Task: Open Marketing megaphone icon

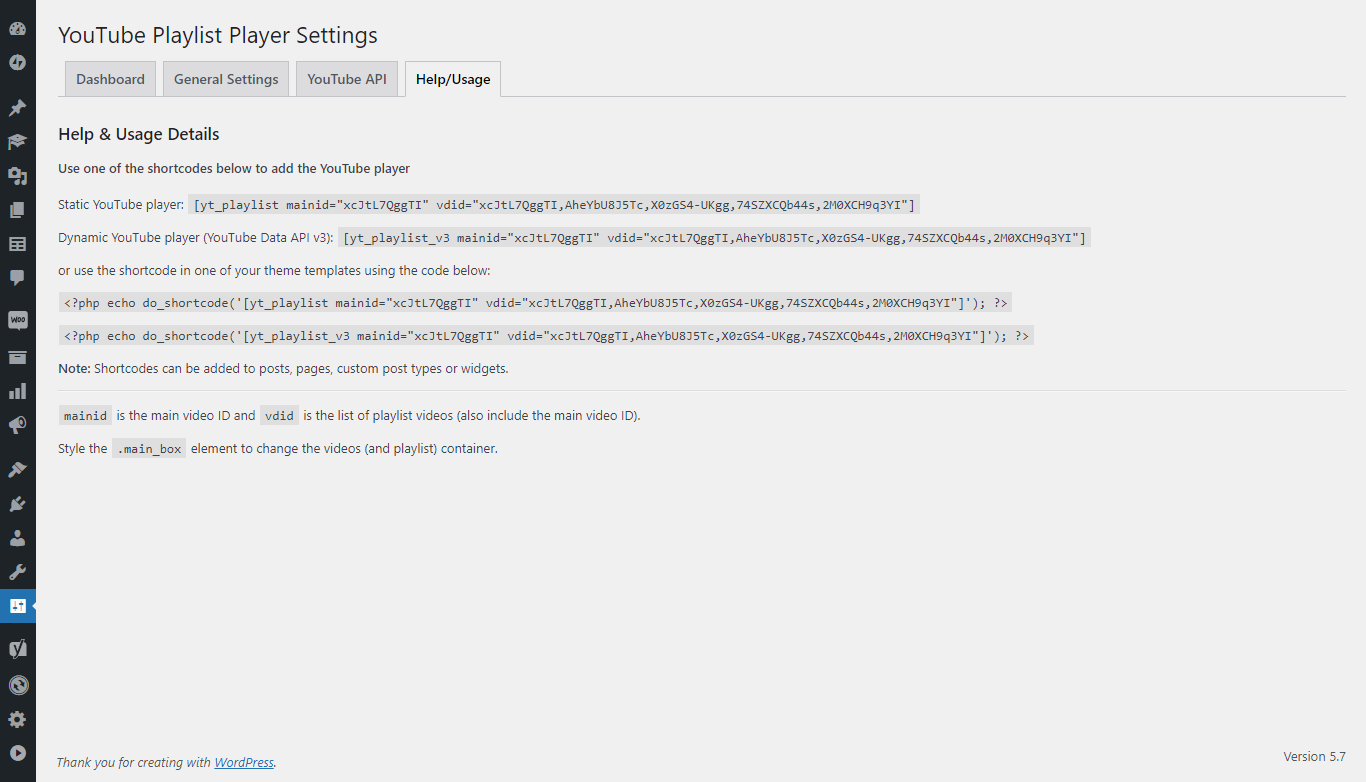Action: [x=18, y=425]
